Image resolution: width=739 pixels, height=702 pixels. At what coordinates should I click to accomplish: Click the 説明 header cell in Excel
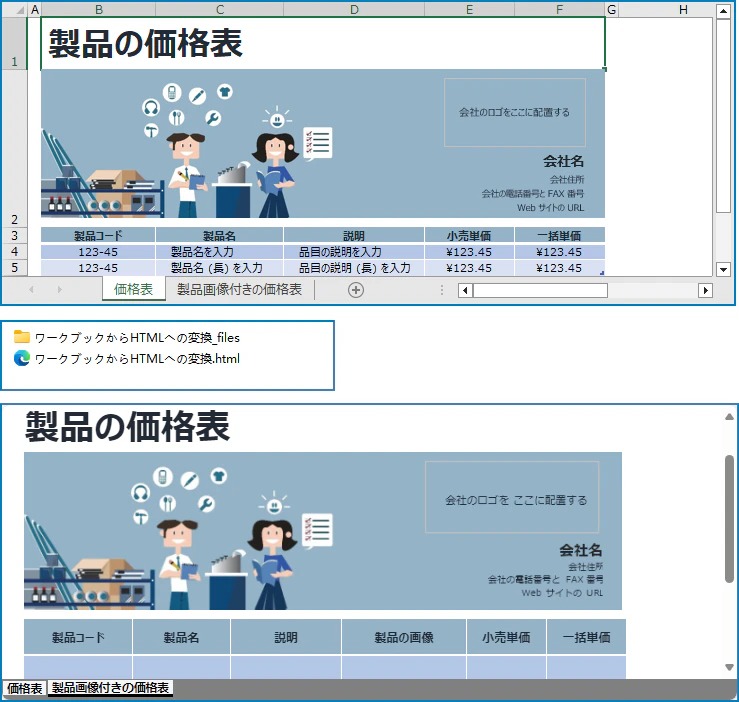pos(354,235)
